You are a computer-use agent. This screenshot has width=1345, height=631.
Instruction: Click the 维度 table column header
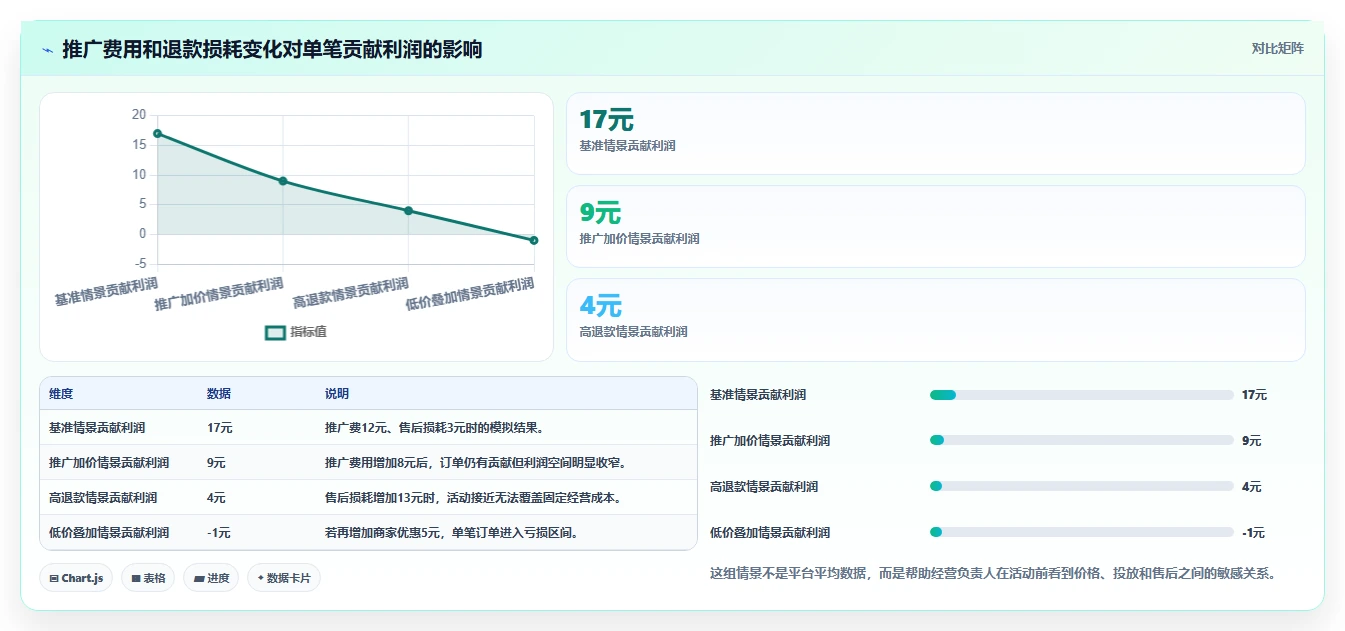[x=61, y=394]
